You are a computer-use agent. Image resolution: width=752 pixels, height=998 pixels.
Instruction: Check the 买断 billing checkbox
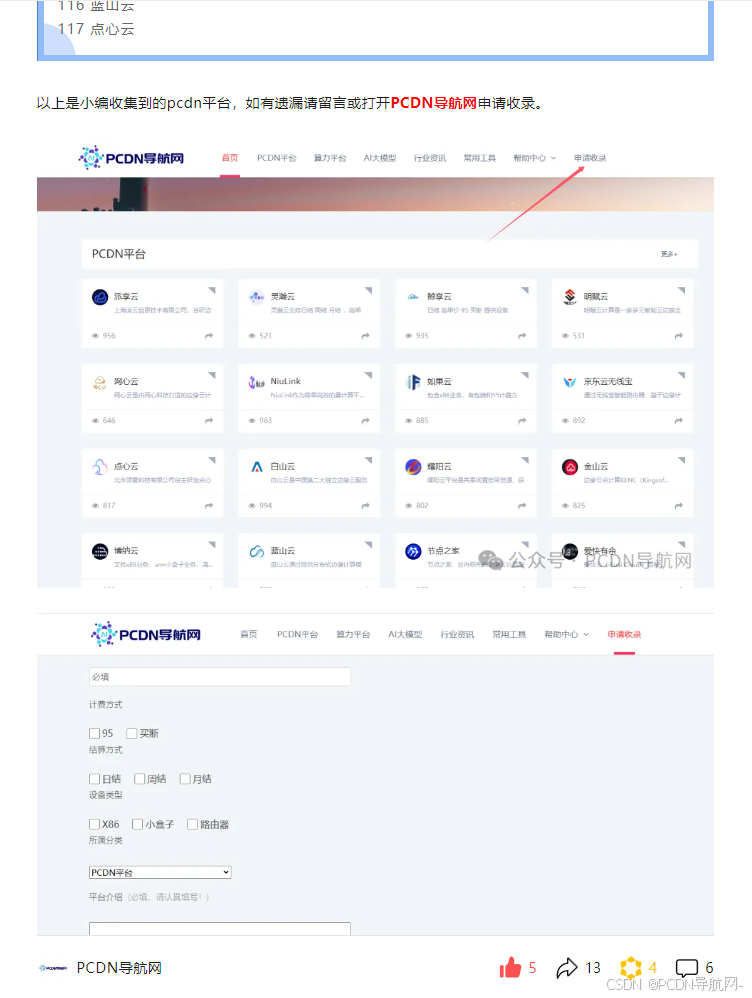click(131, 733)
